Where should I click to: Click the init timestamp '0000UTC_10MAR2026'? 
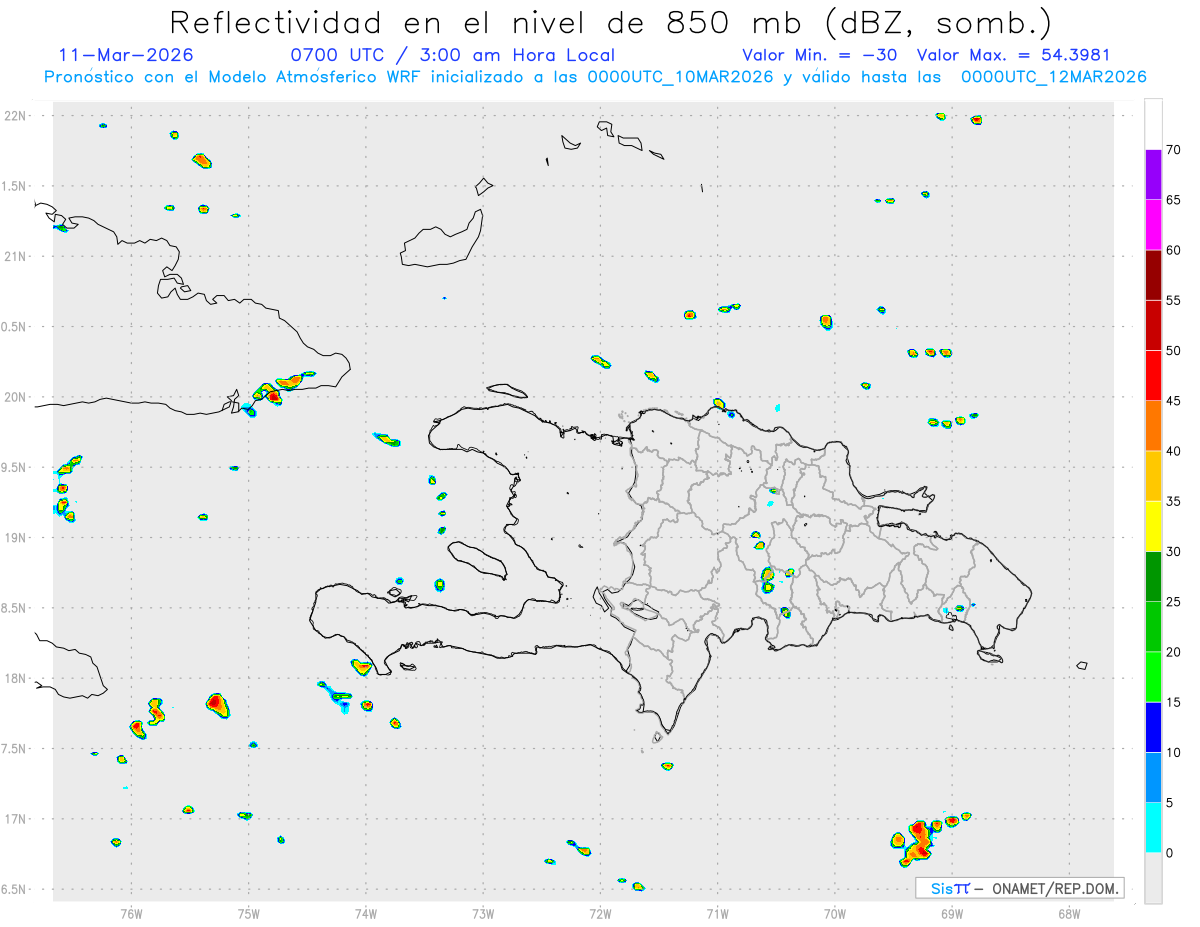click(680, 77)
